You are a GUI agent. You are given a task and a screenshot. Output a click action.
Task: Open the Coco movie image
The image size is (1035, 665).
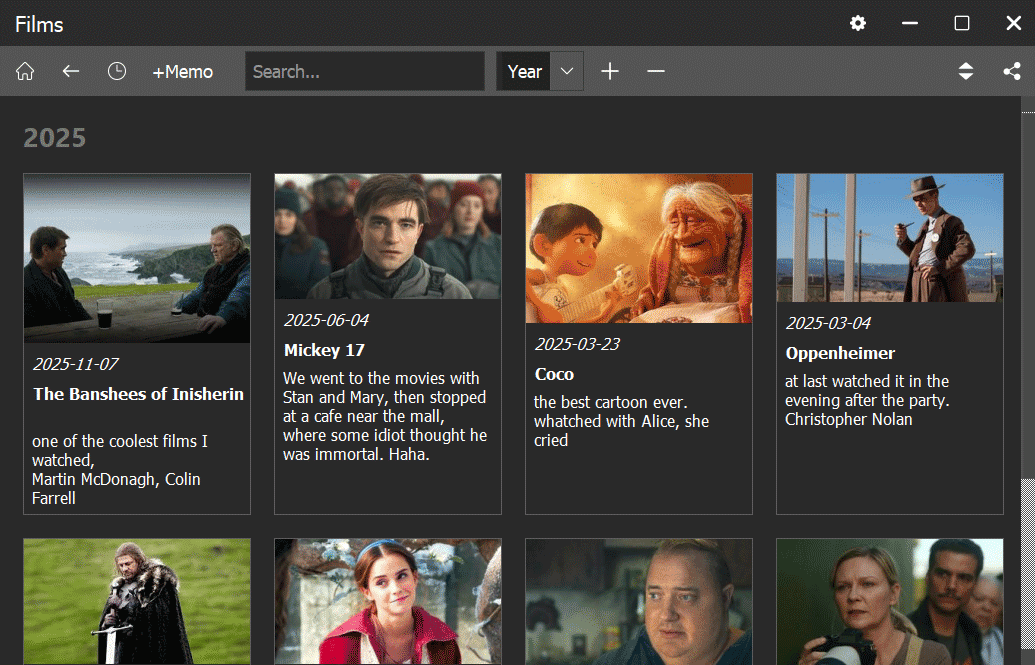pyautogui.click(x=639, y=248)
